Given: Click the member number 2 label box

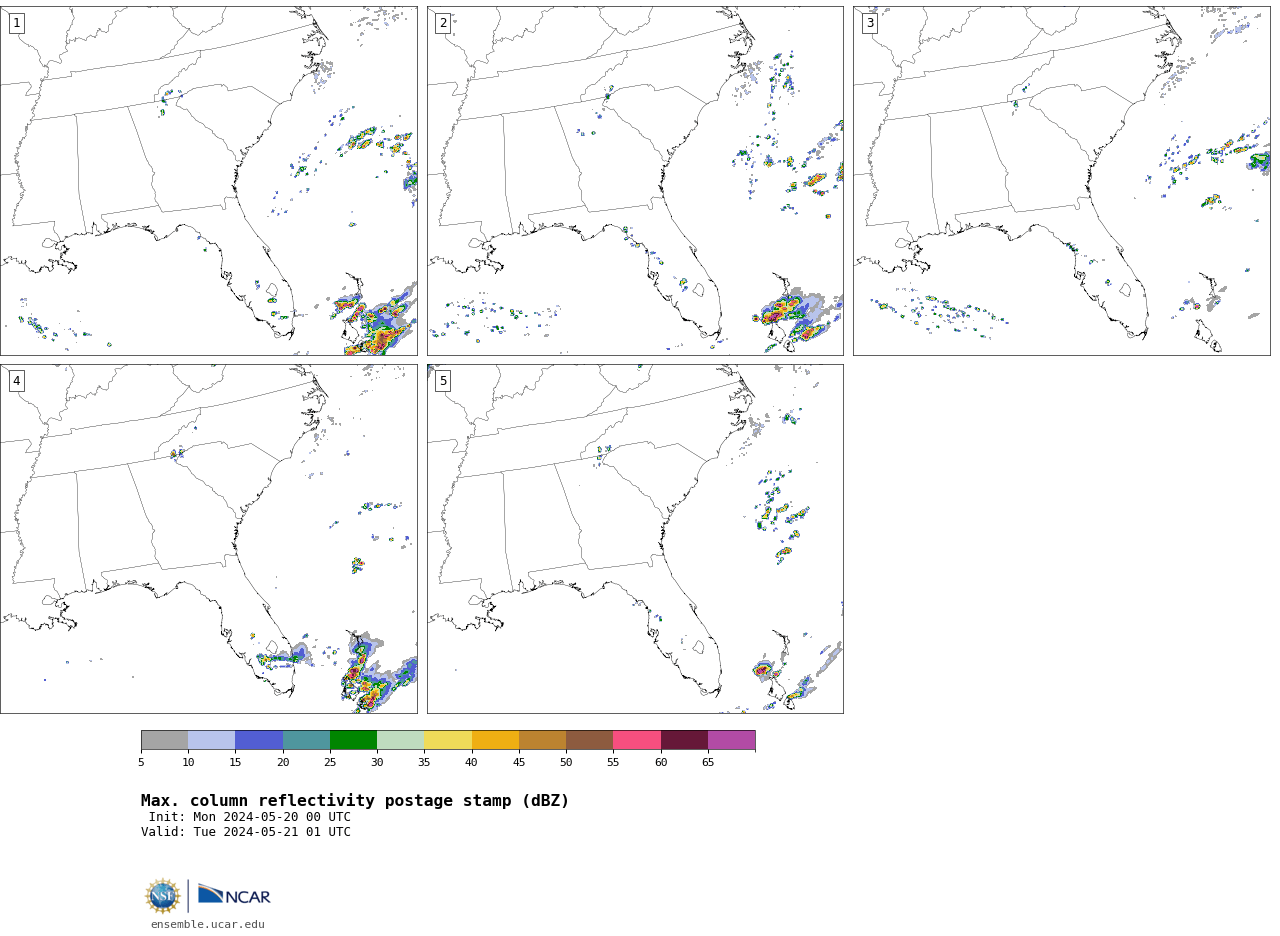Looking at the screenshot, I should click(443, 23).
